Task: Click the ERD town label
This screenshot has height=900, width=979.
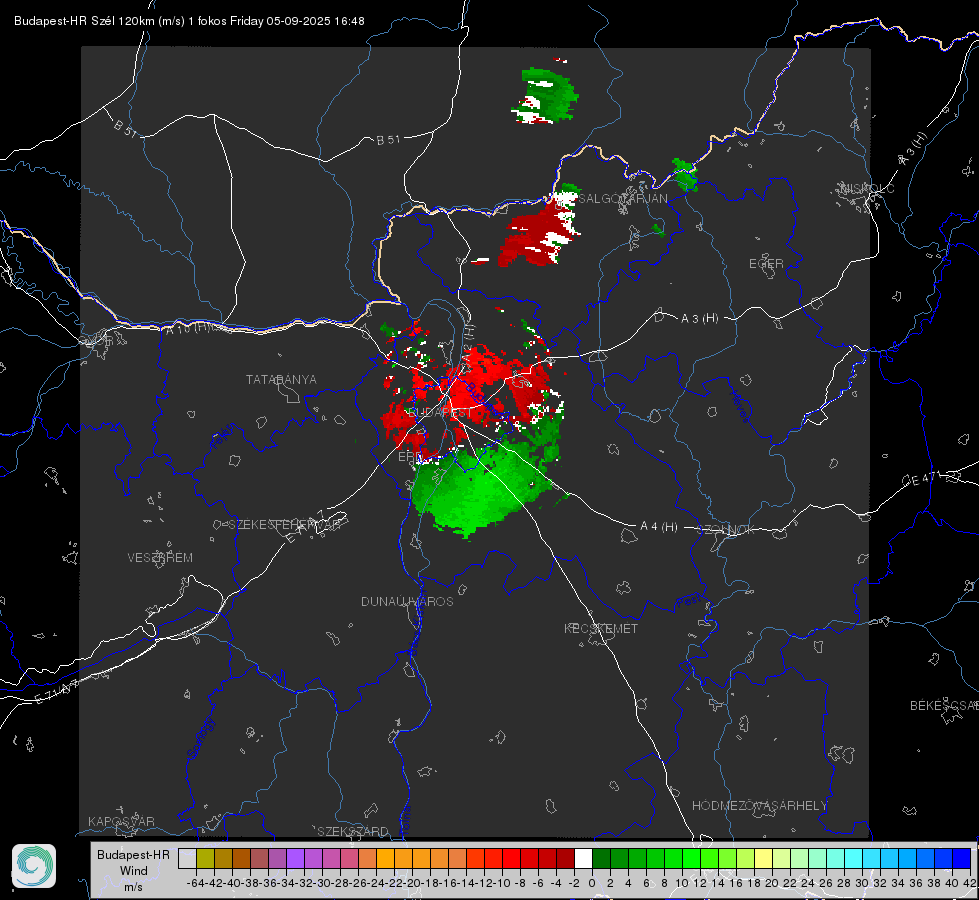Action: [x=410, y=457]
